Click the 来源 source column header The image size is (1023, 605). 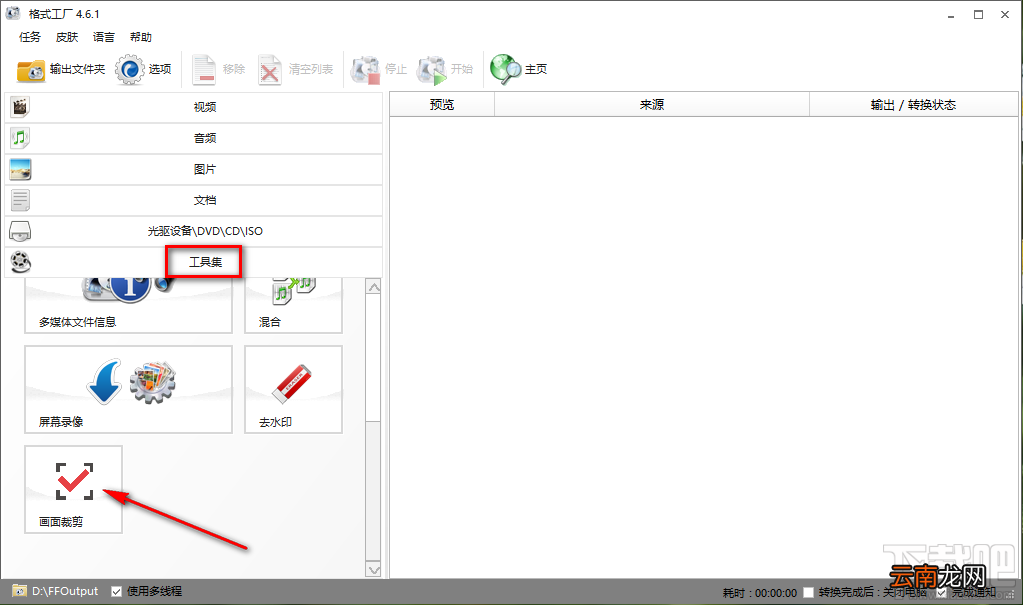652,104
